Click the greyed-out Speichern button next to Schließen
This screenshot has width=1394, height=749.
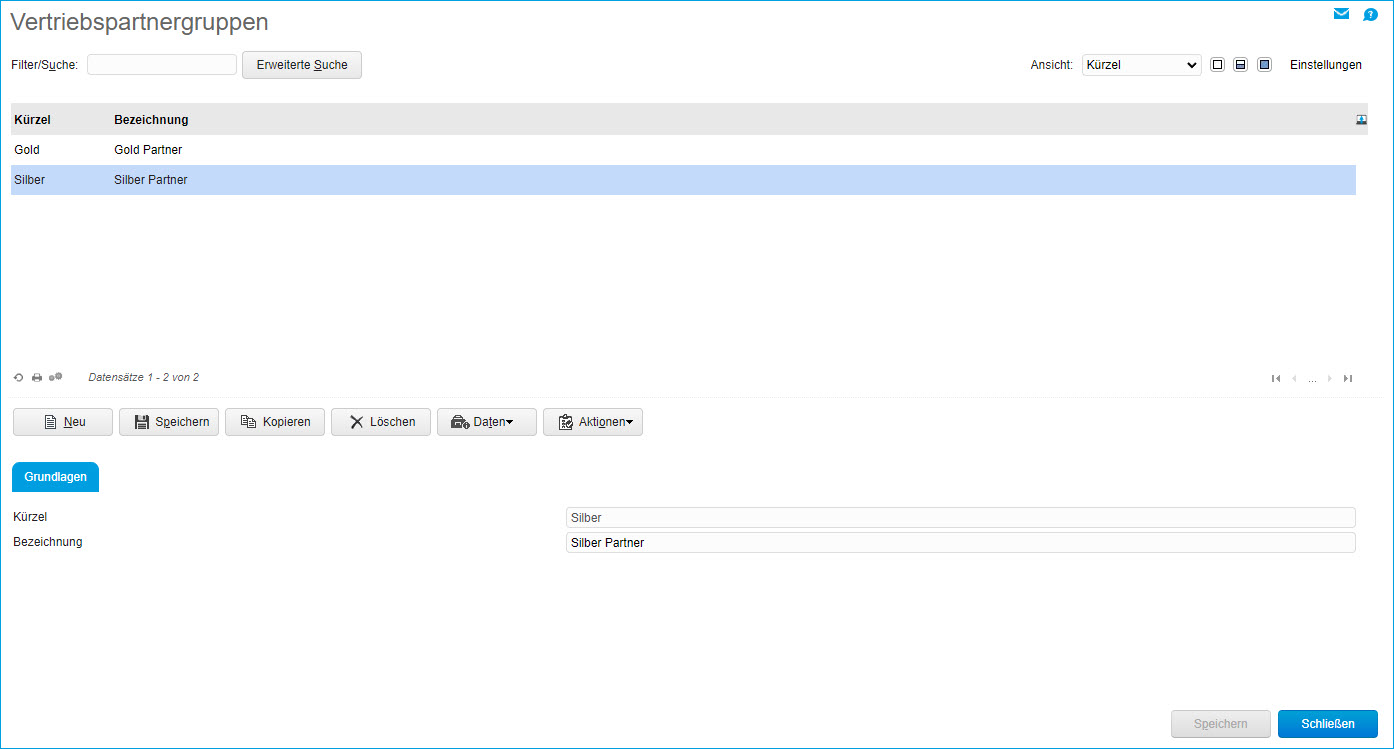tap(1221, 724)
